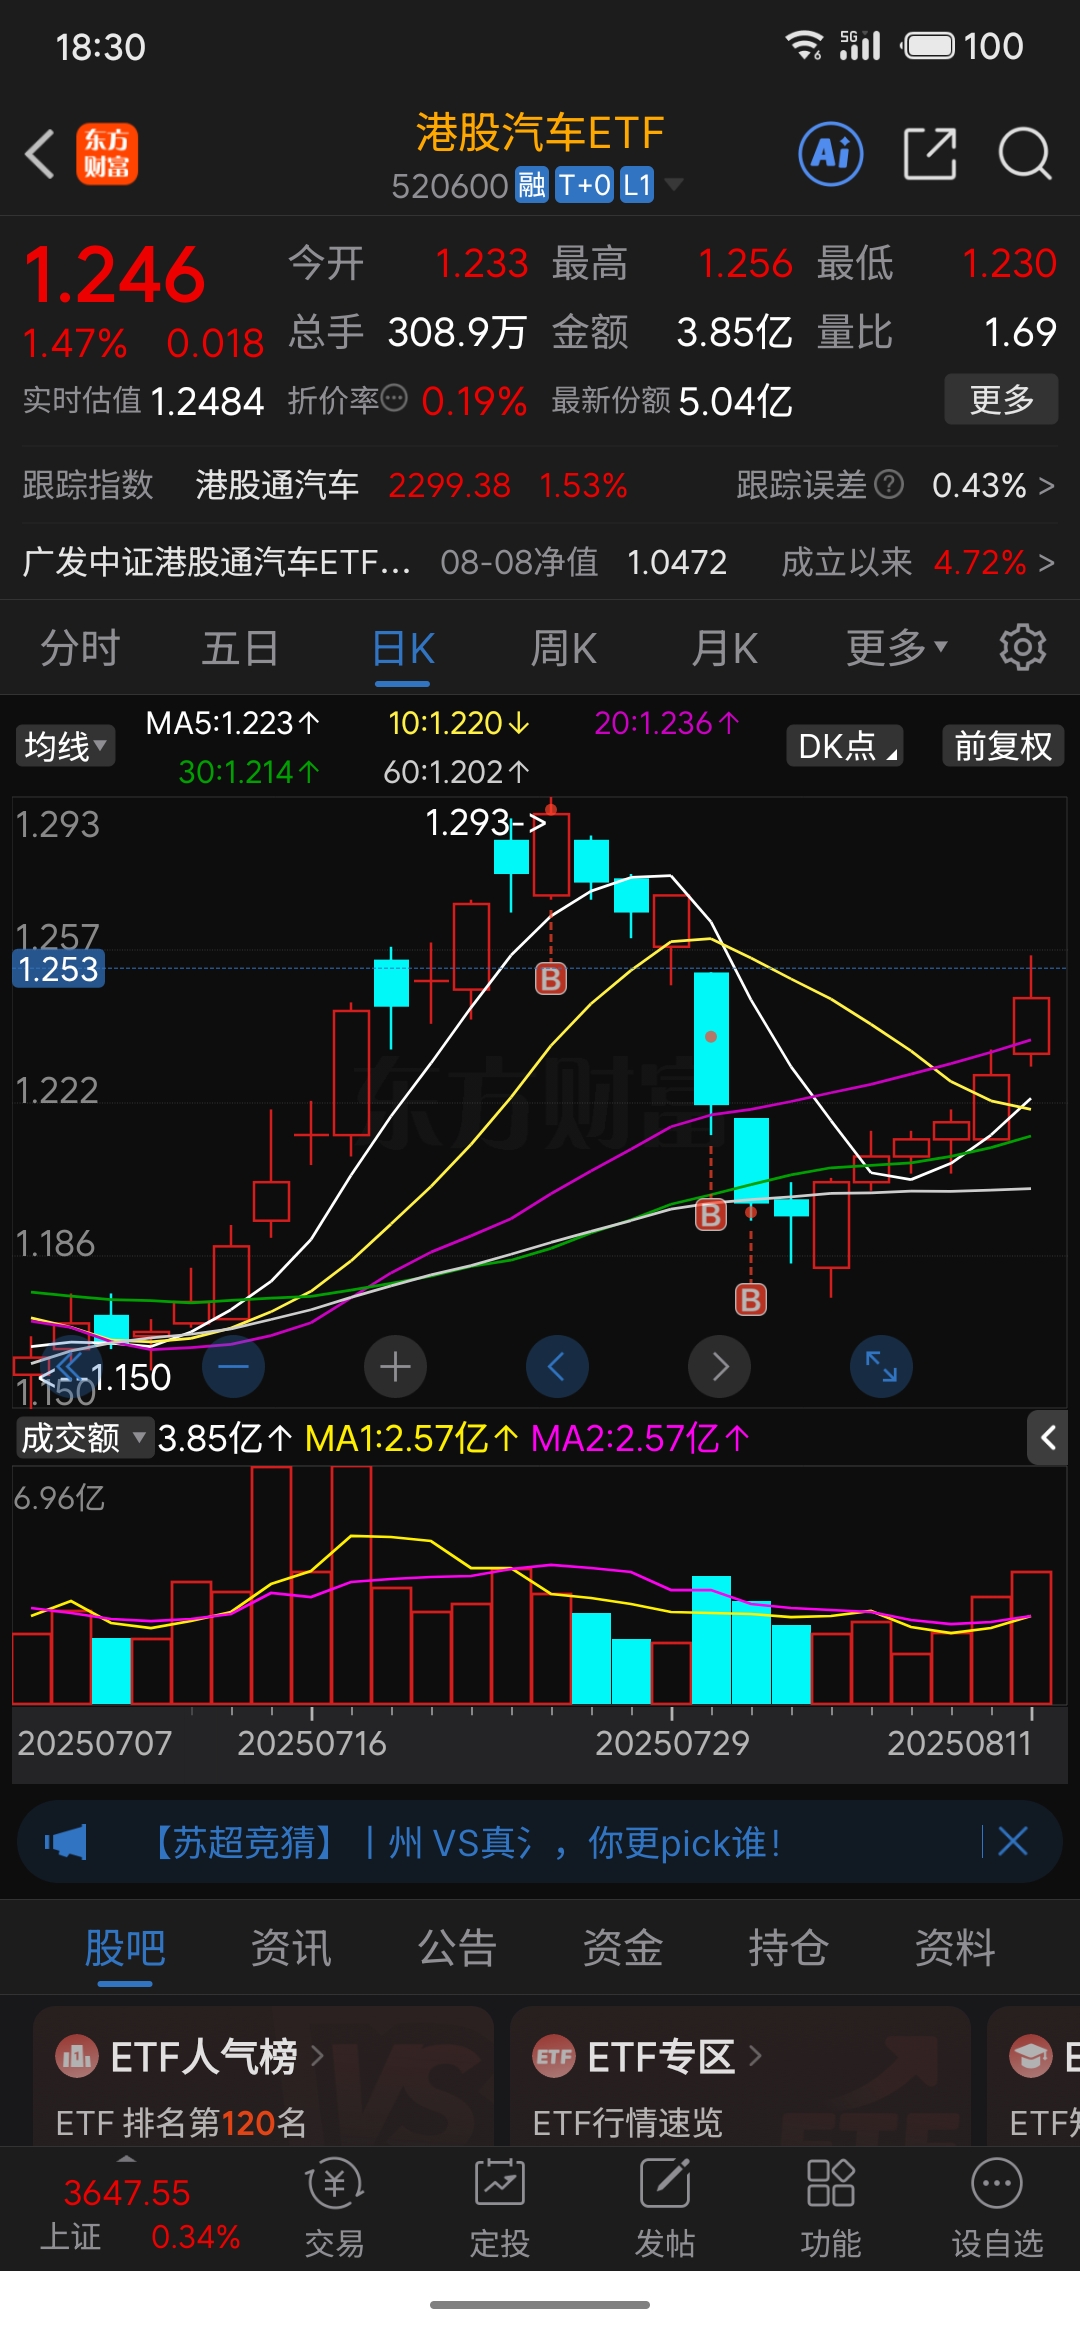This screenshot has height=2340, width=1080.
Task: Open ETF专区 card
Action: click(x=741, y=2076)
